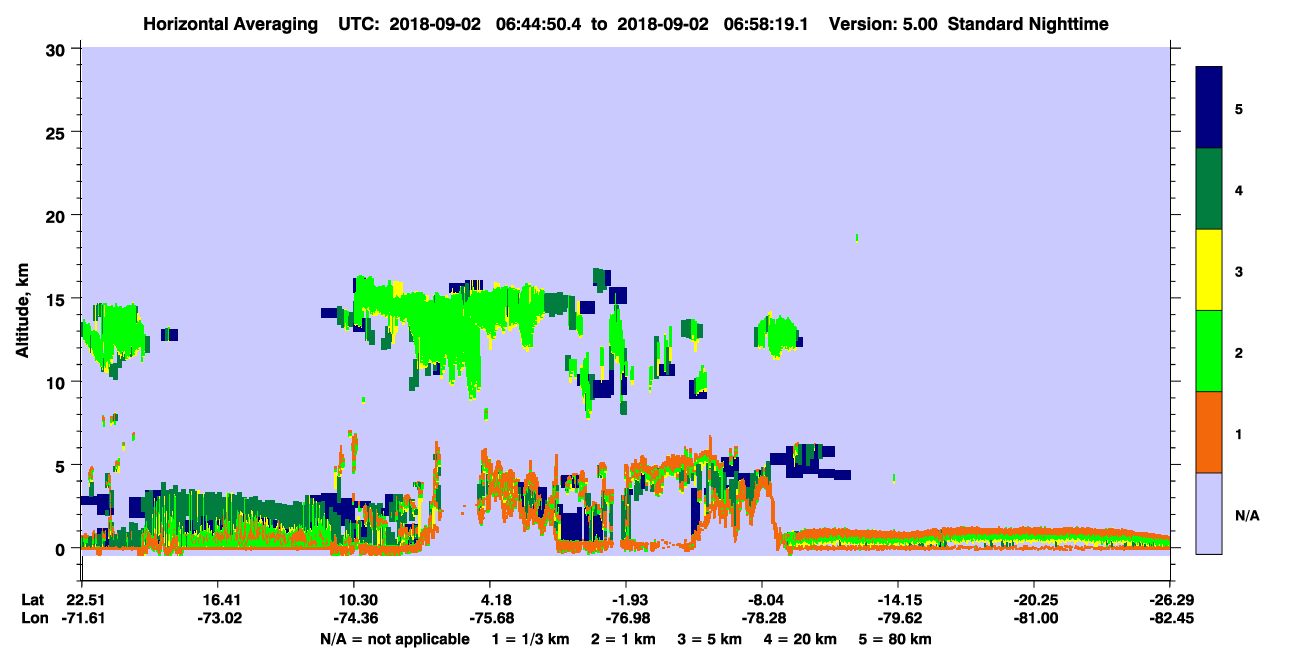Click the longitude value -73.02
The image size is (1300, 667).
(x=217, y=618)
